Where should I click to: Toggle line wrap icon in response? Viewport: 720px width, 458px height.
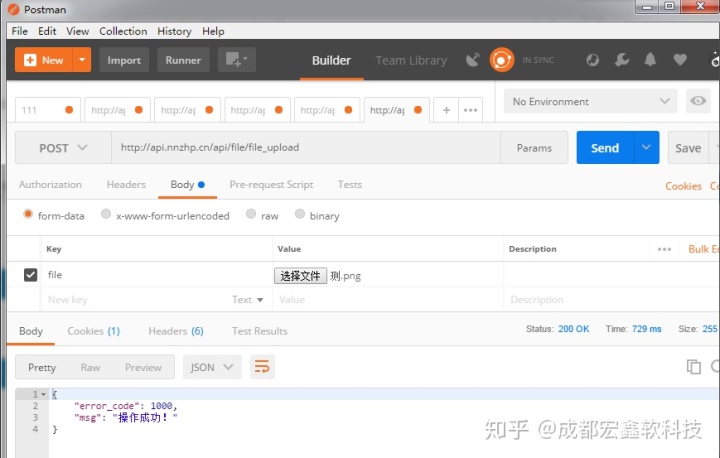pos(262,367)
